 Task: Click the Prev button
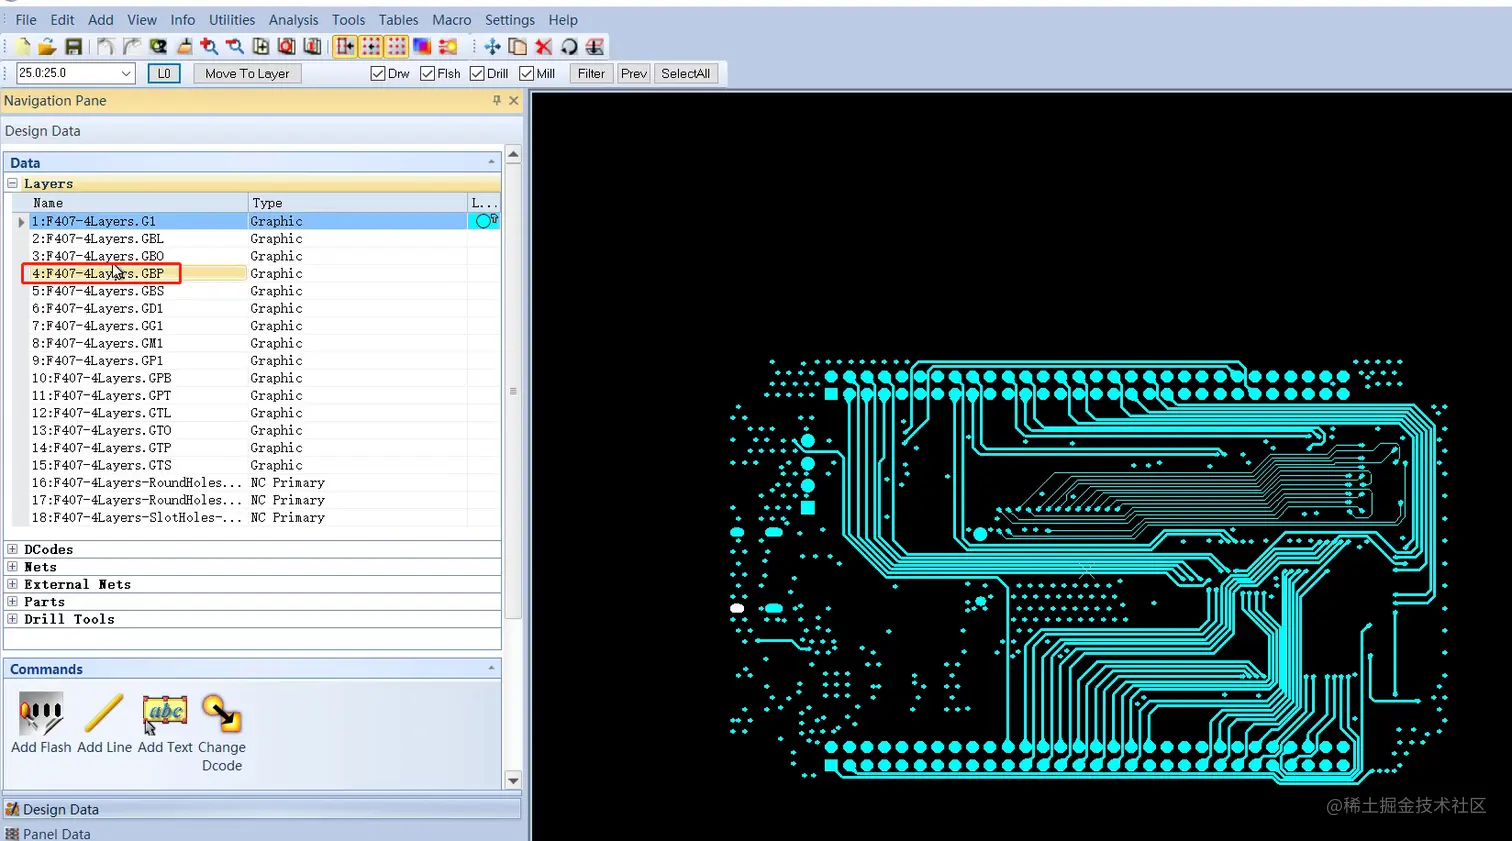point(634,73)
